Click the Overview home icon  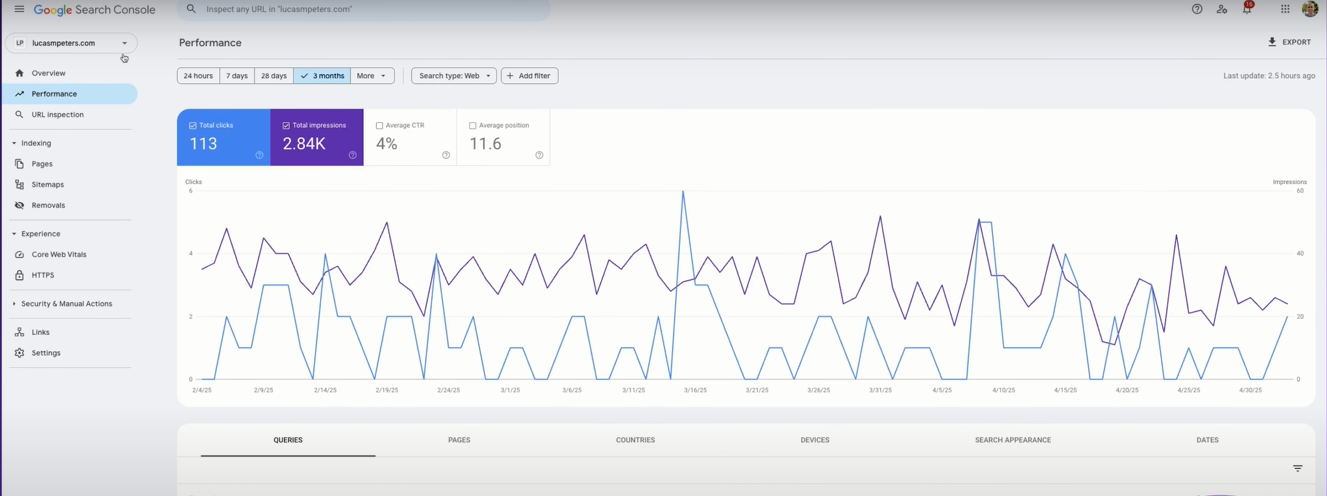pos(19,73)
